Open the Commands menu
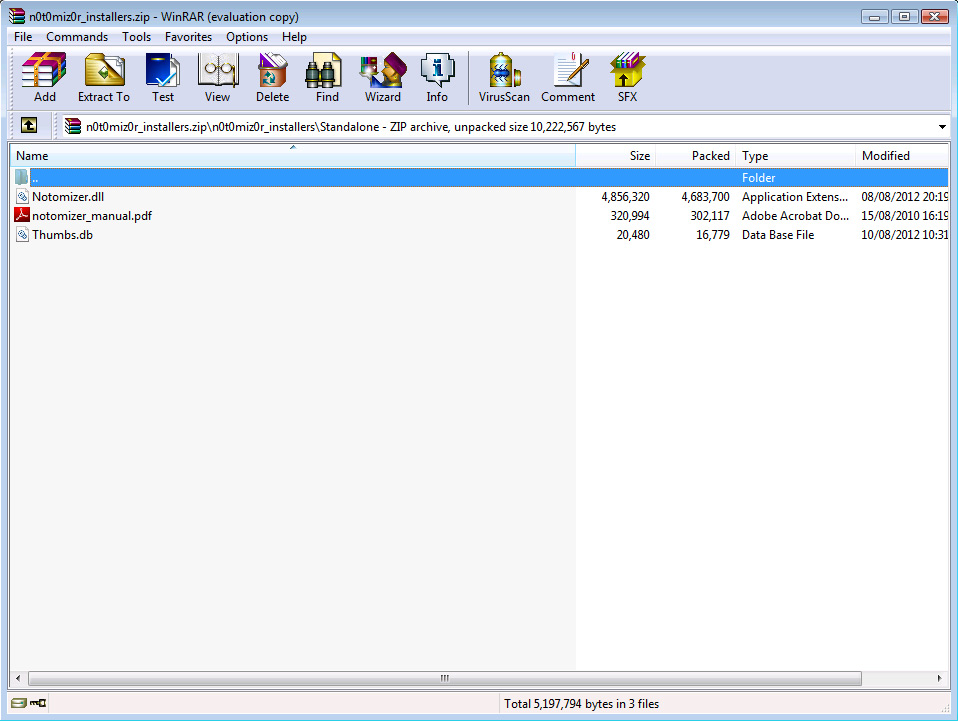958x721 pixels. click(x=77, y=37)
